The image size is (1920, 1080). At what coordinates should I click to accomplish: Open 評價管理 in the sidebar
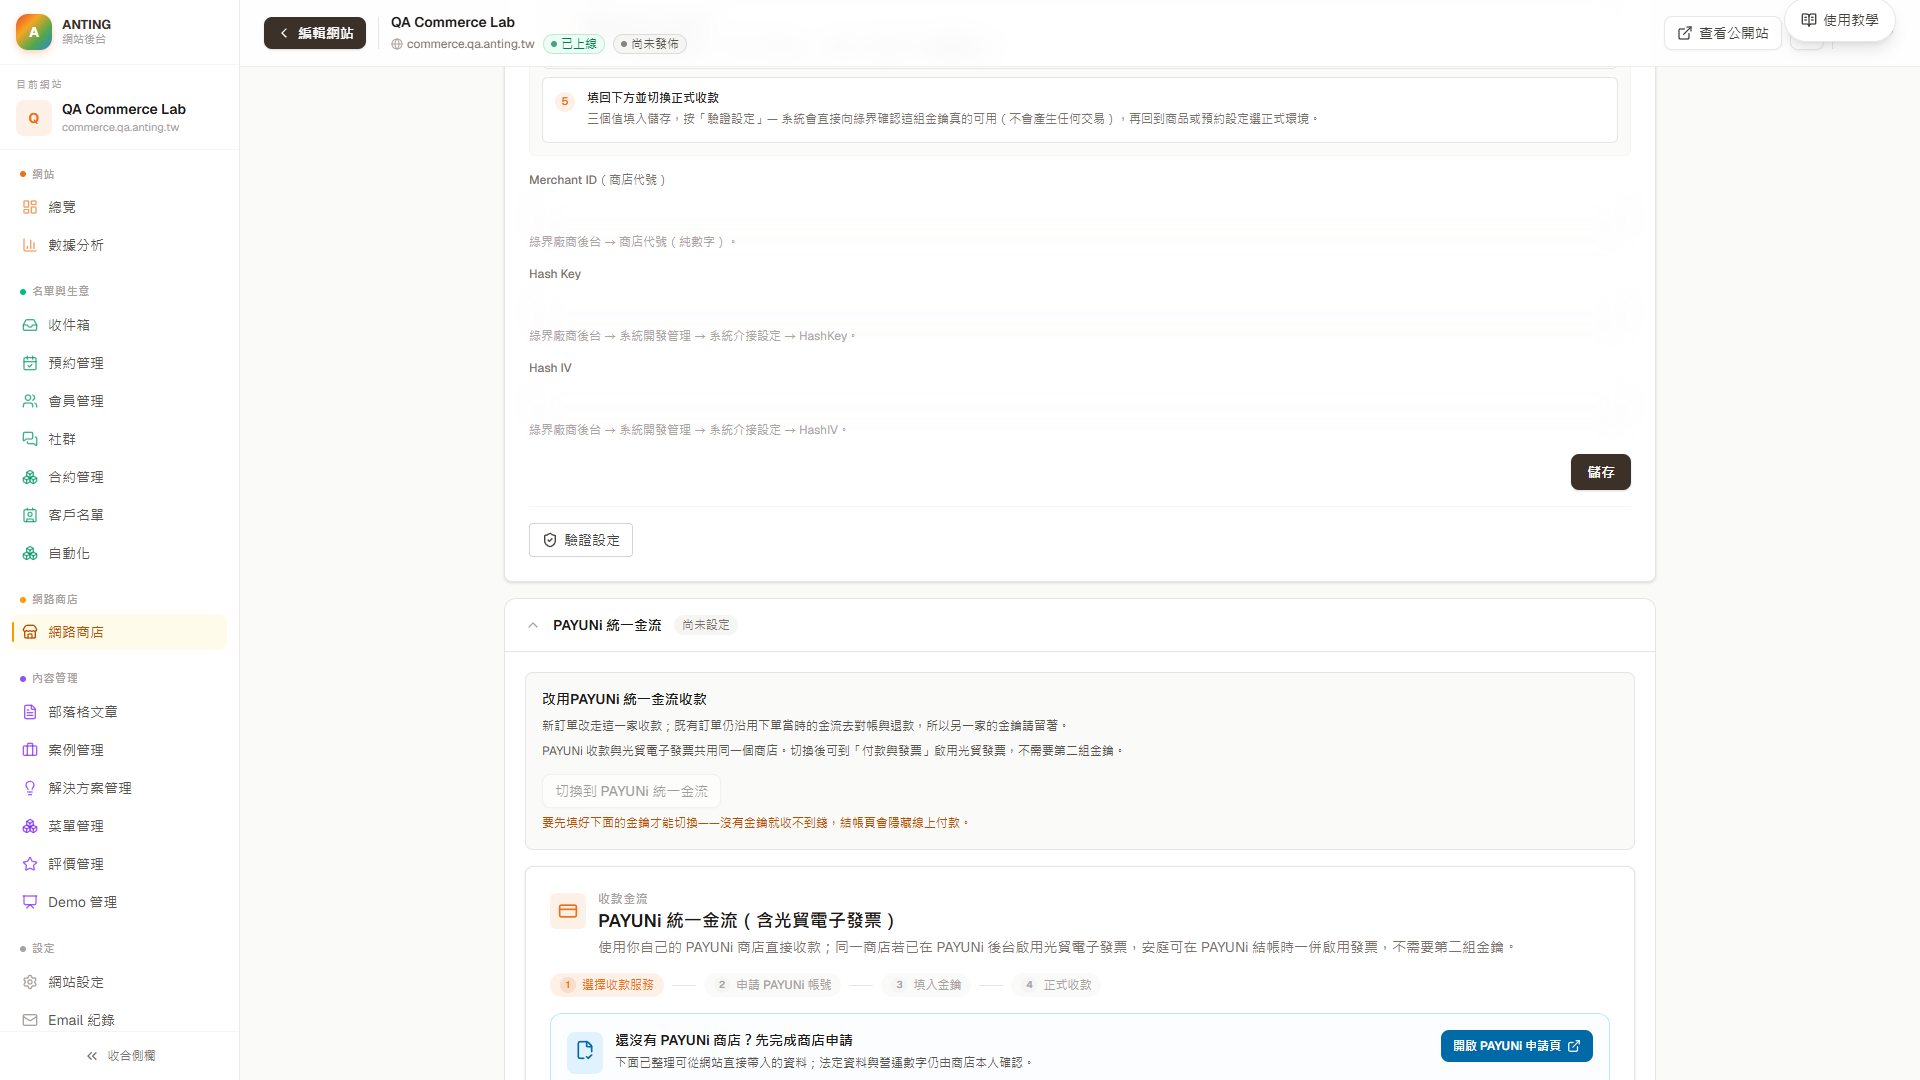click(119, 864)
